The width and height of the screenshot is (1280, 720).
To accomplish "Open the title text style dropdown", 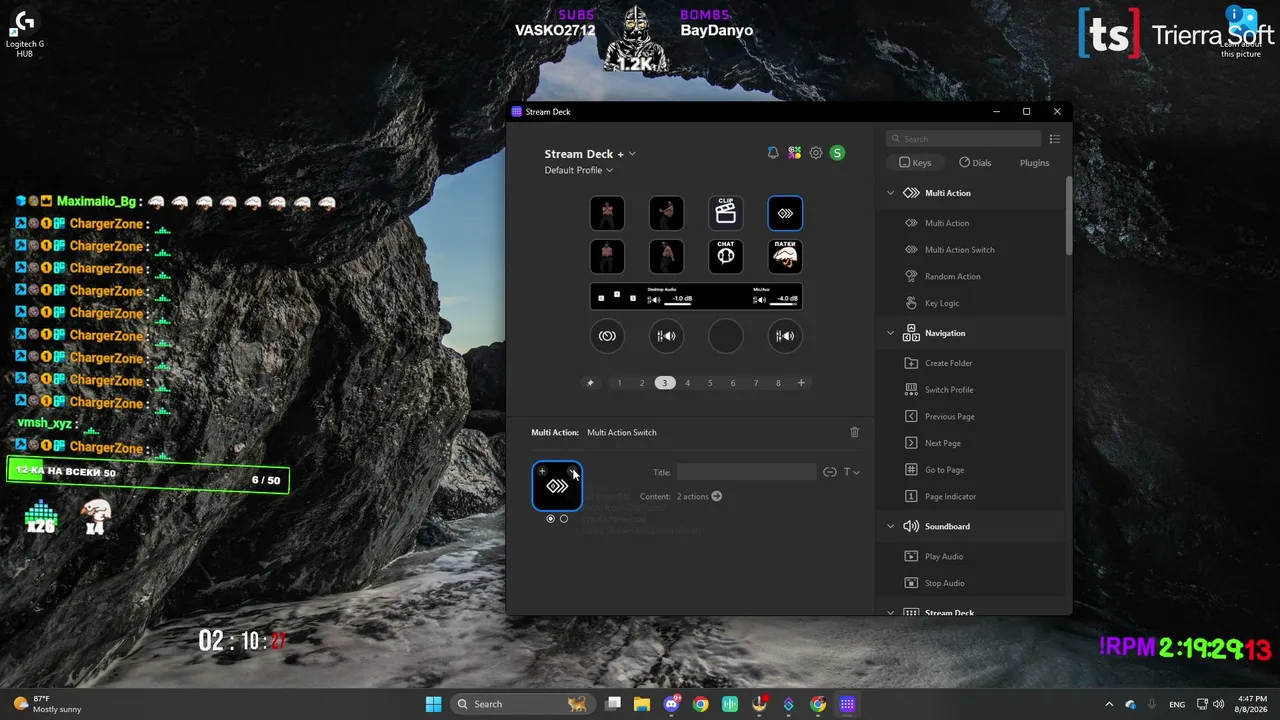I will click(x=852, y=472).
